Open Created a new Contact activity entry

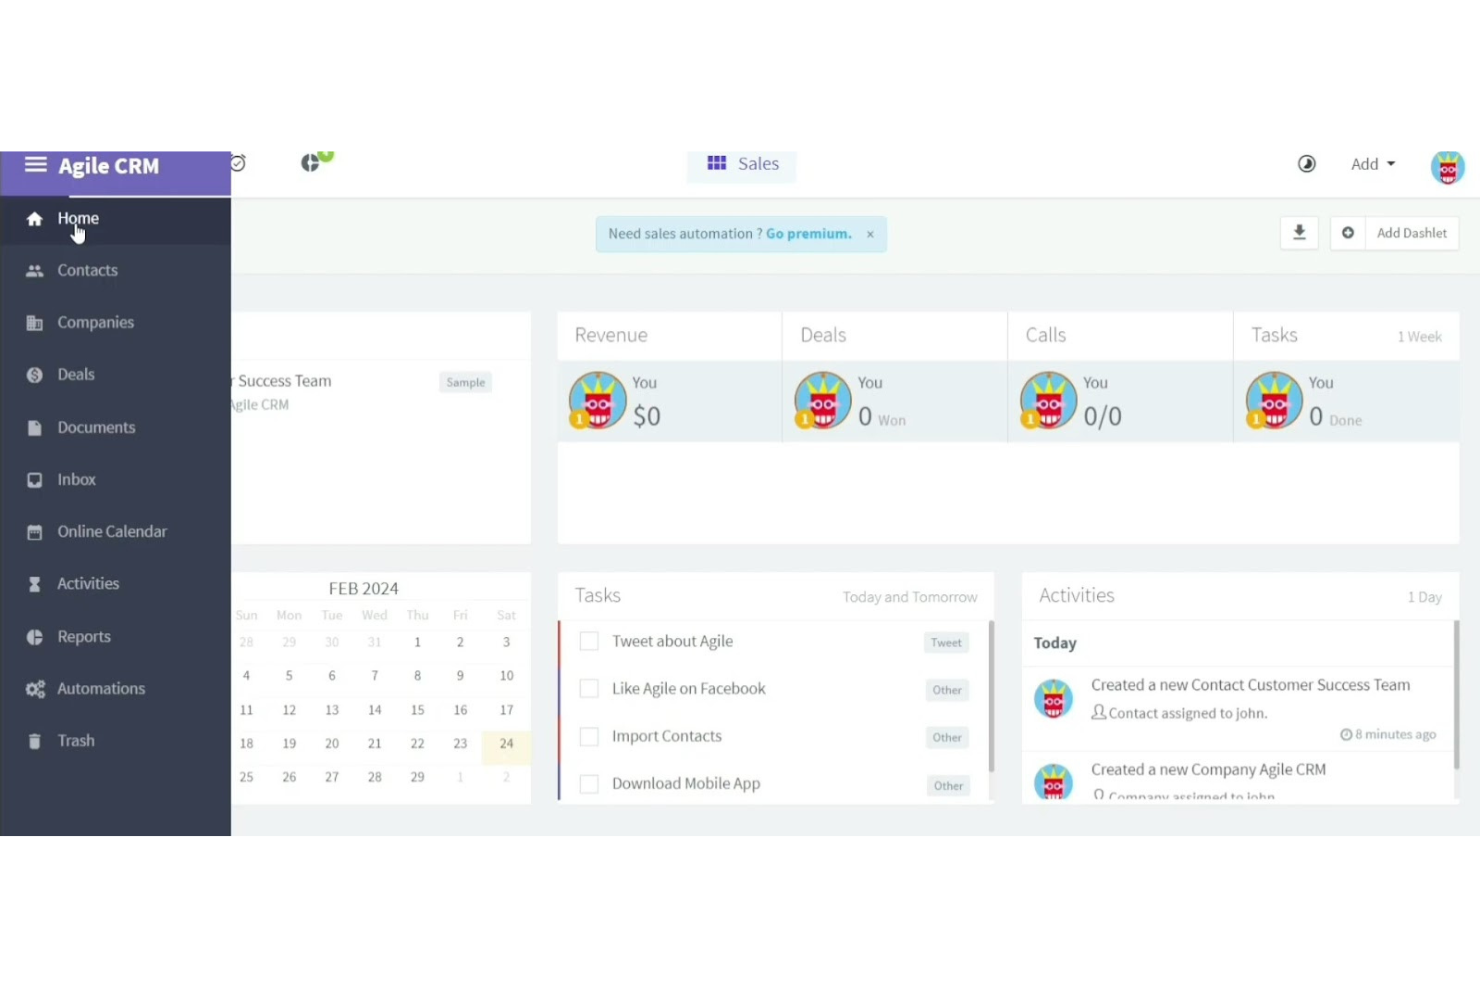(x=1250, y=685)
